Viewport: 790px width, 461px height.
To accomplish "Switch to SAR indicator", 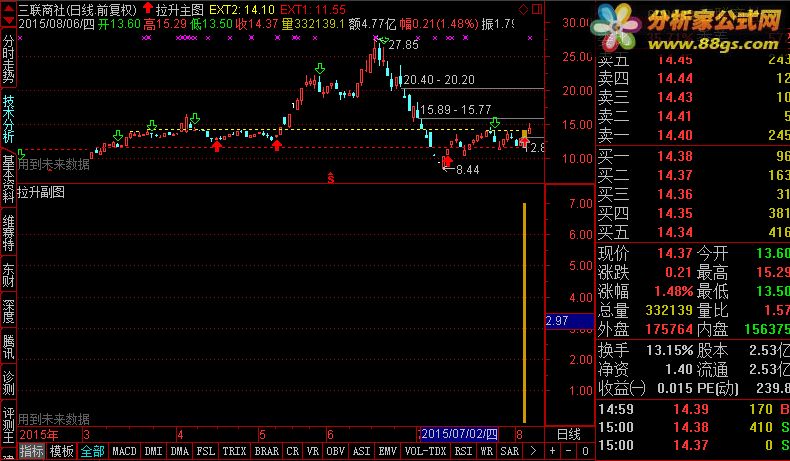I will (x=510, y=451).
